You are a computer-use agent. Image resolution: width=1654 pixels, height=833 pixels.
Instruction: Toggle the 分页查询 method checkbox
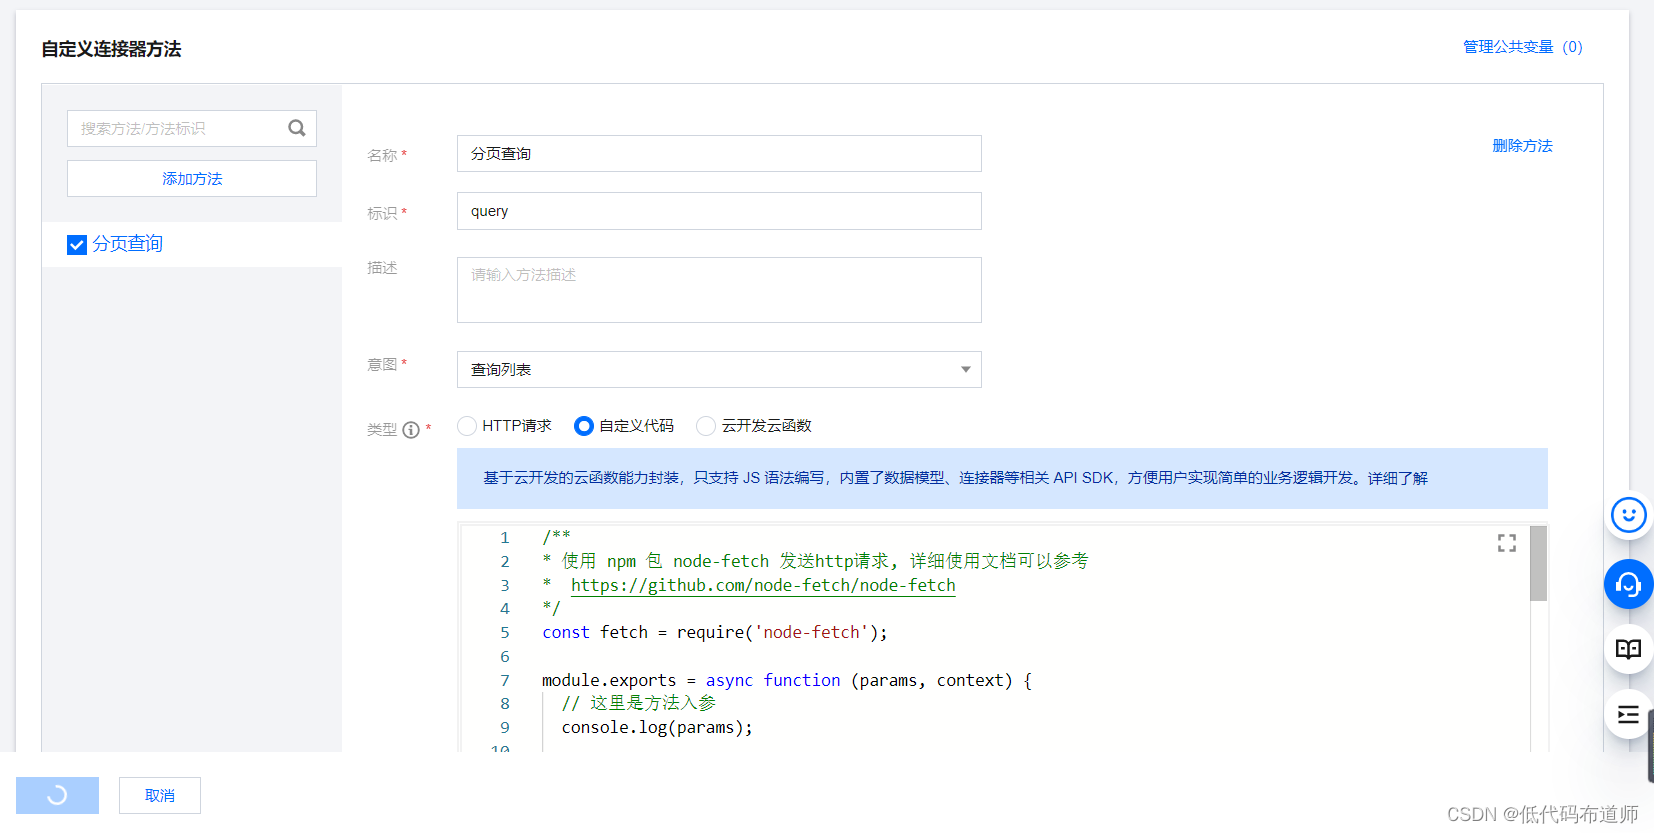(x=77, y=245)
